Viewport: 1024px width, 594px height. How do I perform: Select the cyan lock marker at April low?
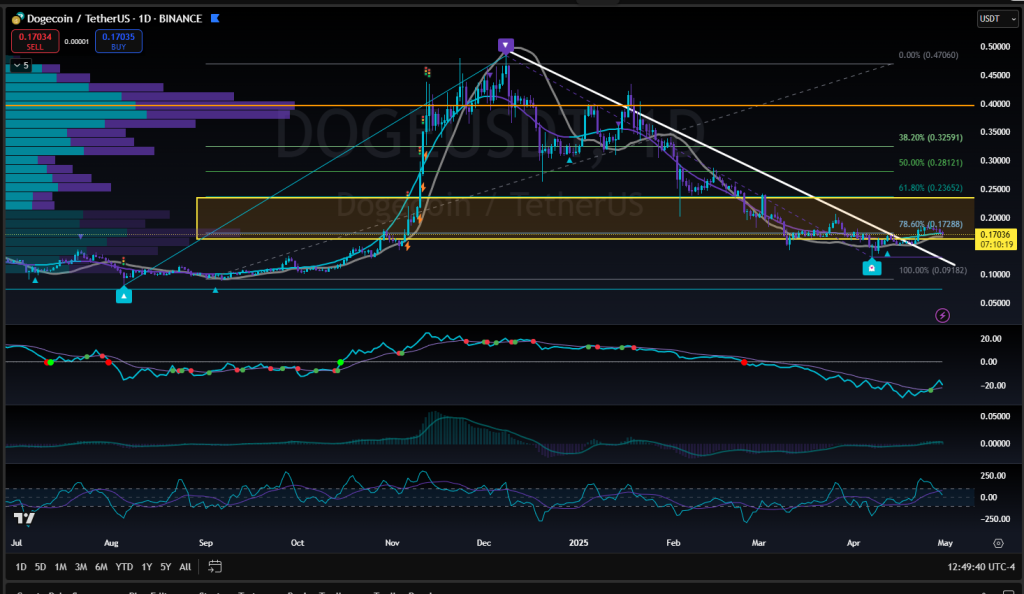[x=872, y=268]
